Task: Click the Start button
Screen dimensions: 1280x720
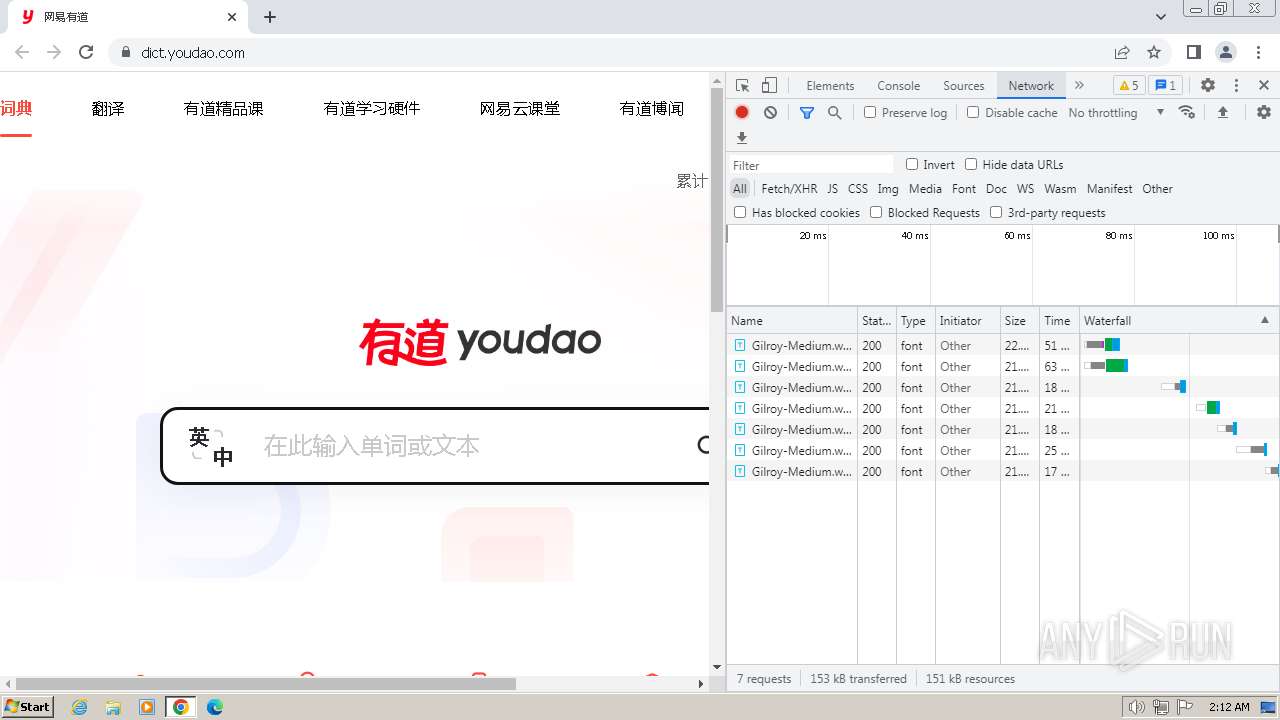Action: (27, 707)
